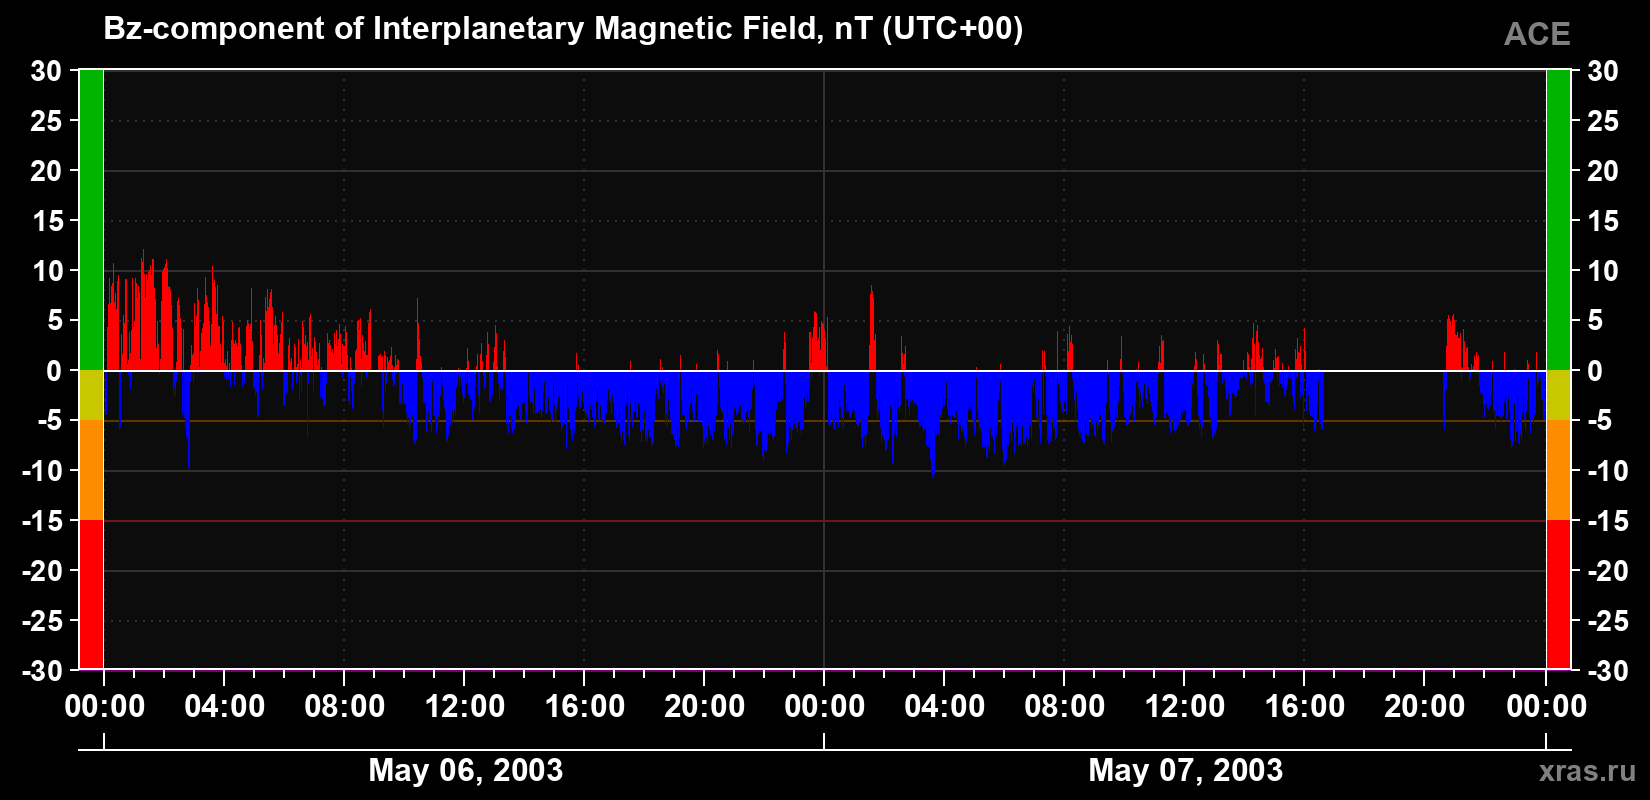Image resolution: width=1650 pixels, height=800 pixels.
Task: Click the May 06, 2003 date label
Action: coord(465,770)
